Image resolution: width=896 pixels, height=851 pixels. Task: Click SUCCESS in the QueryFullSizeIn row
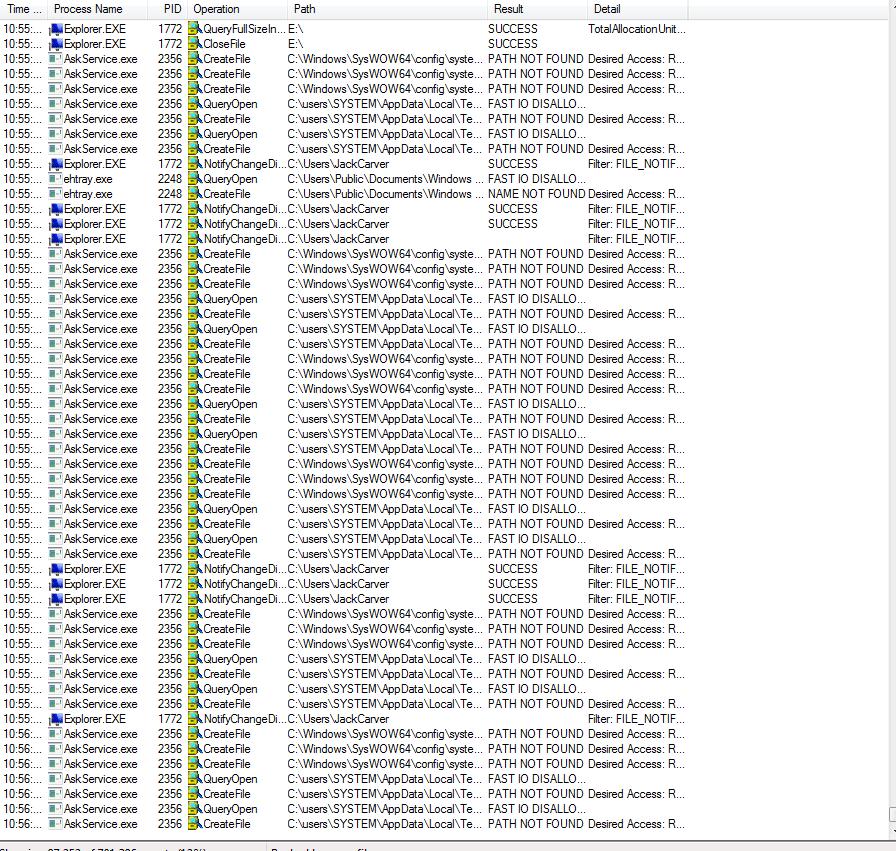[513, 29]
